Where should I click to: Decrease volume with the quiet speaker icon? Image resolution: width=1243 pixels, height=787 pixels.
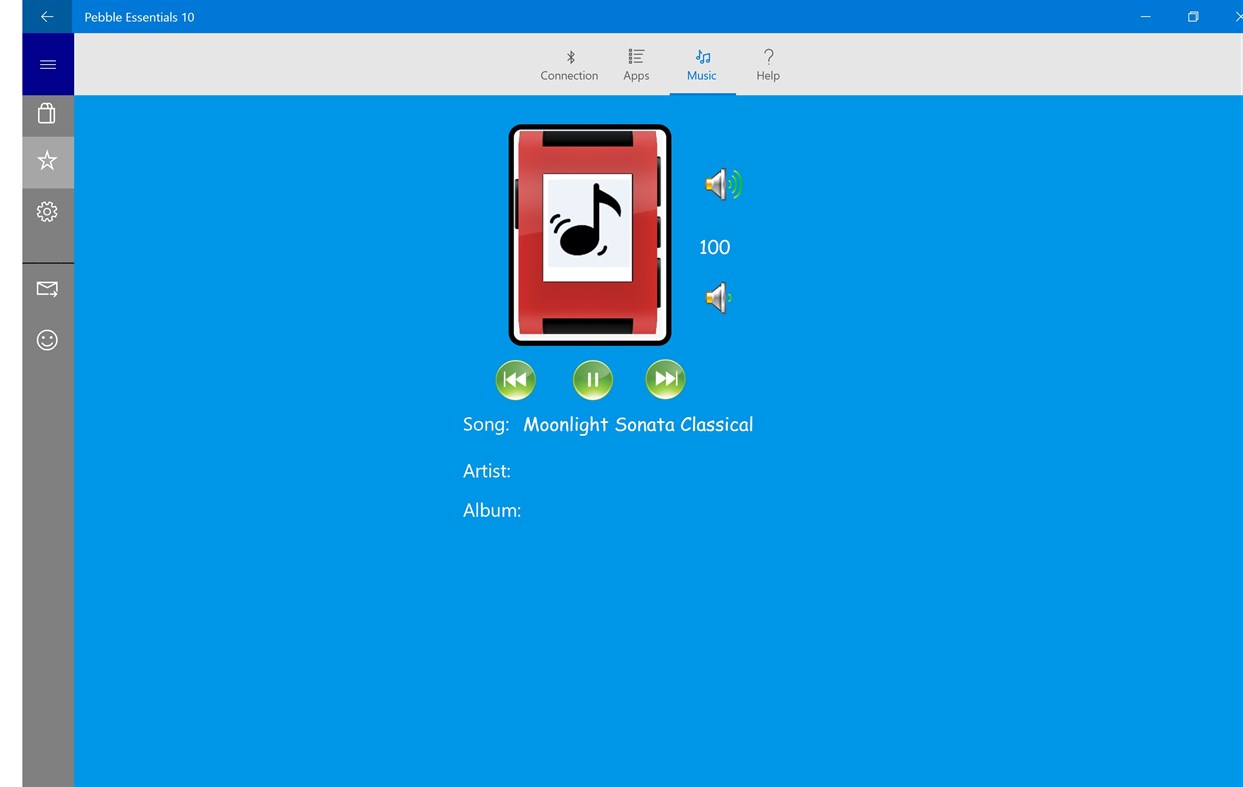[718, 297]
